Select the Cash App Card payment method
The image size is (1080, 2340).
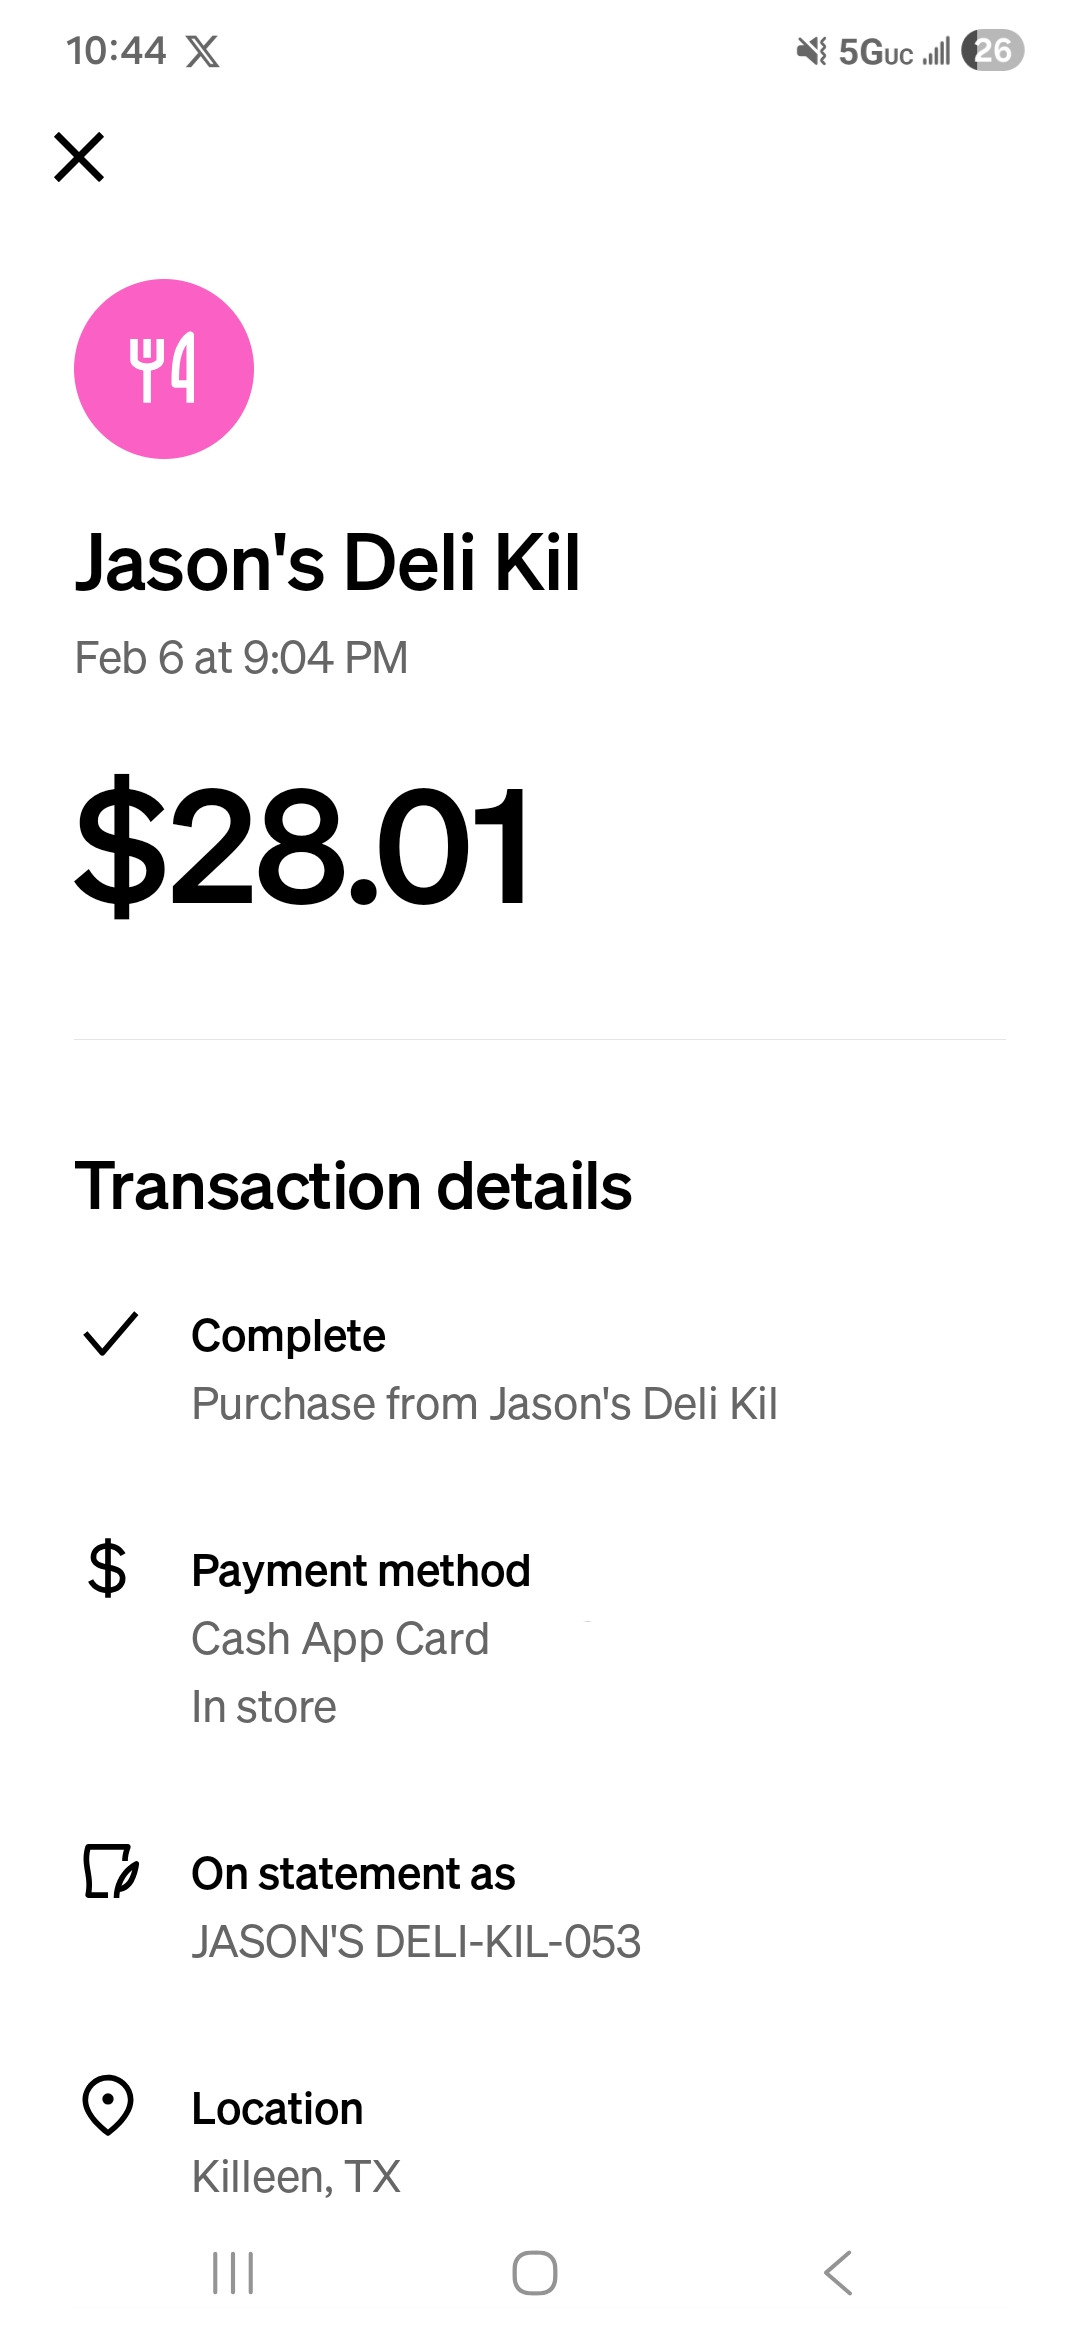coord(340,1639)
